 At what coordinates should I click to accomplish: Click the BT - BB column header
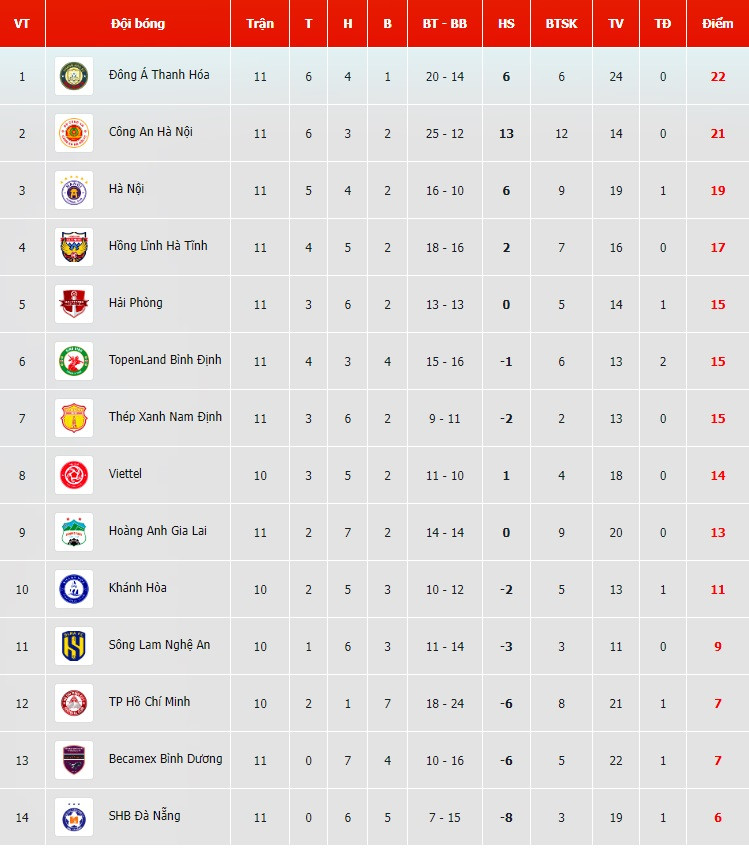click(445, 24)
